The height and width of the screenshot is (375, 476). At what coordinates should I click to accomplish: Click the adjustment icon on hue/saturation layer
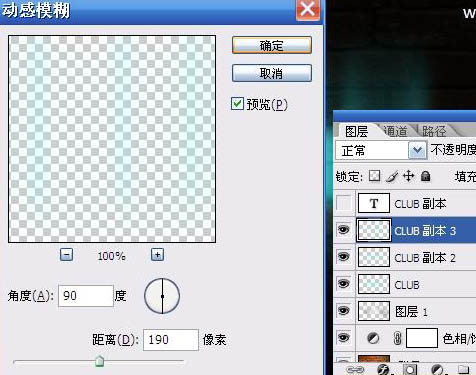pyautogui.click(x=373, y=338)
